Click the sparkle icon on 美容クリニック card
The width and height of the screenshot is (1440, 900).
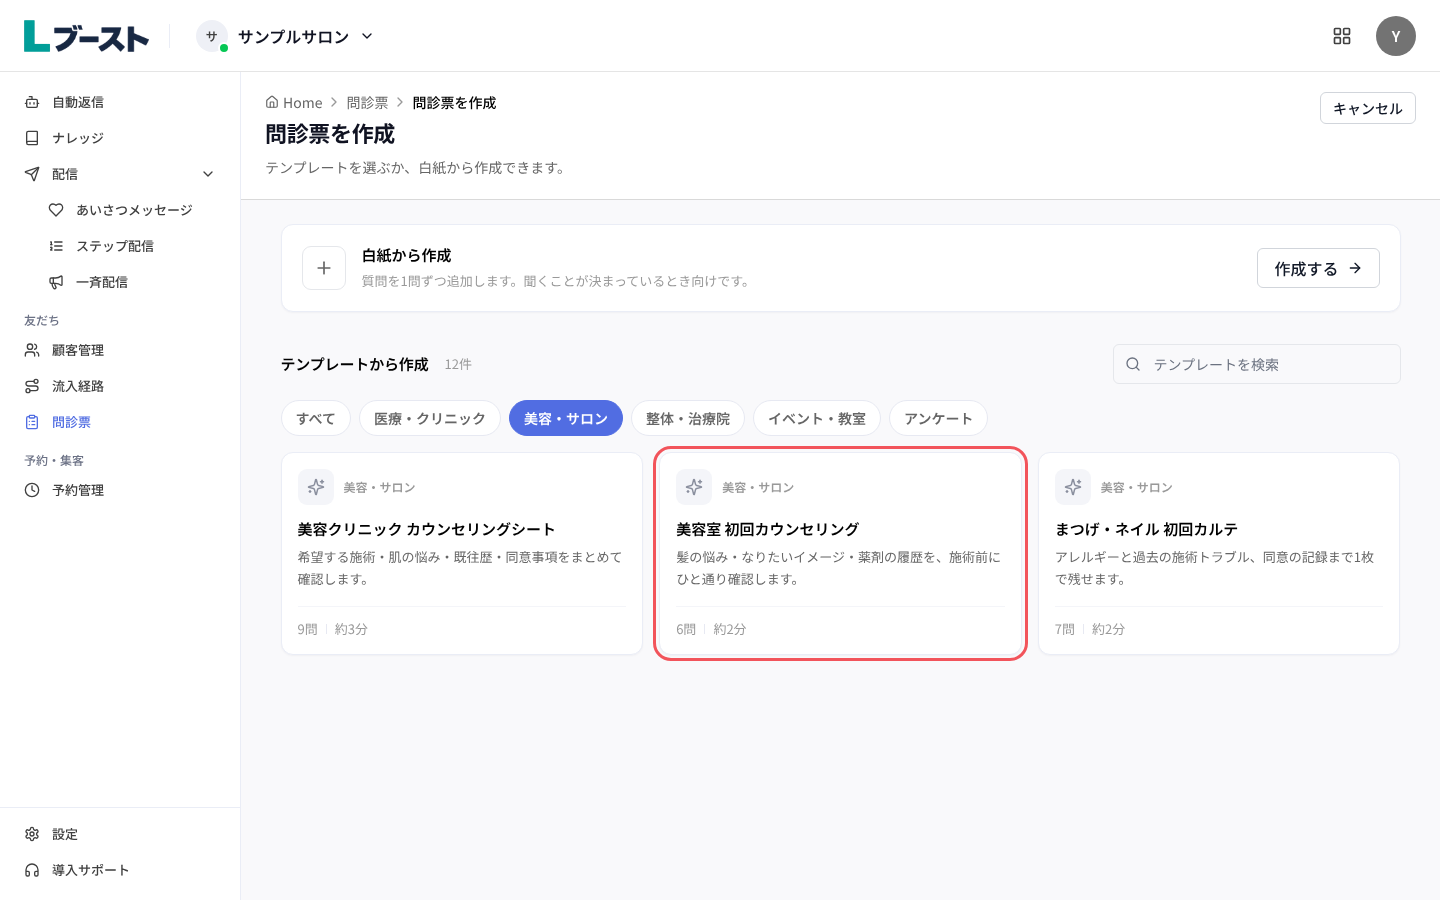(x=316, y=487)
